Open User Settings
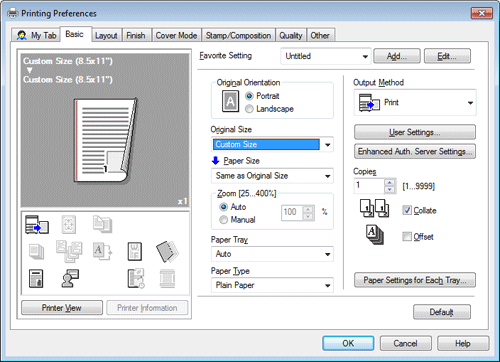 (x=415, y=132)
